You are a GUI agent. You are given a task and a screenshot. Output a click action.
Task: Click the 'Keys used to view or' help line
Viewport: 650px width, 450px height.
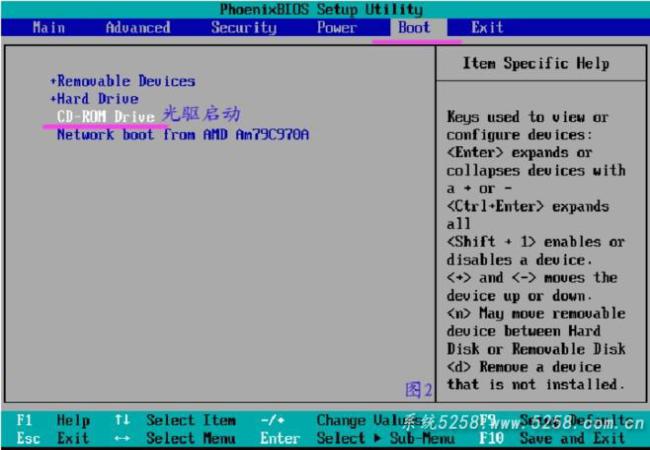(x=527, y=117)
